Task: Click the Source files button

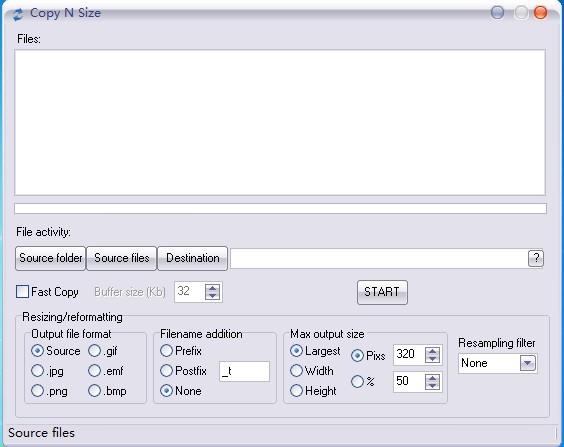Action: pyautogui.click(x=122, y=258)
